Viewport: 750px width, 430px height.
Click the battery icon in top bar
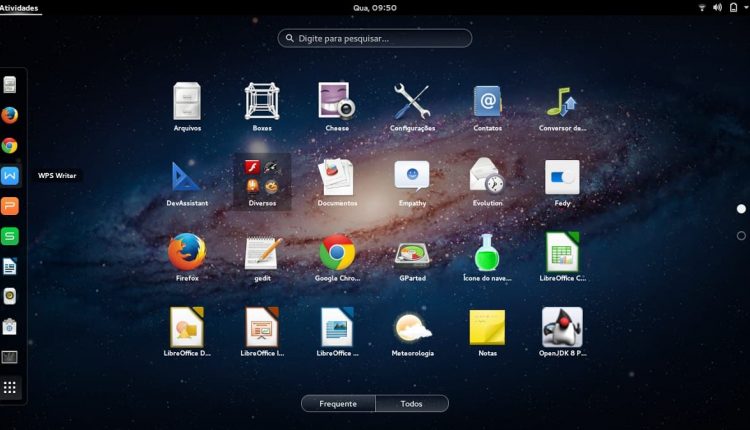coord(733,8)
